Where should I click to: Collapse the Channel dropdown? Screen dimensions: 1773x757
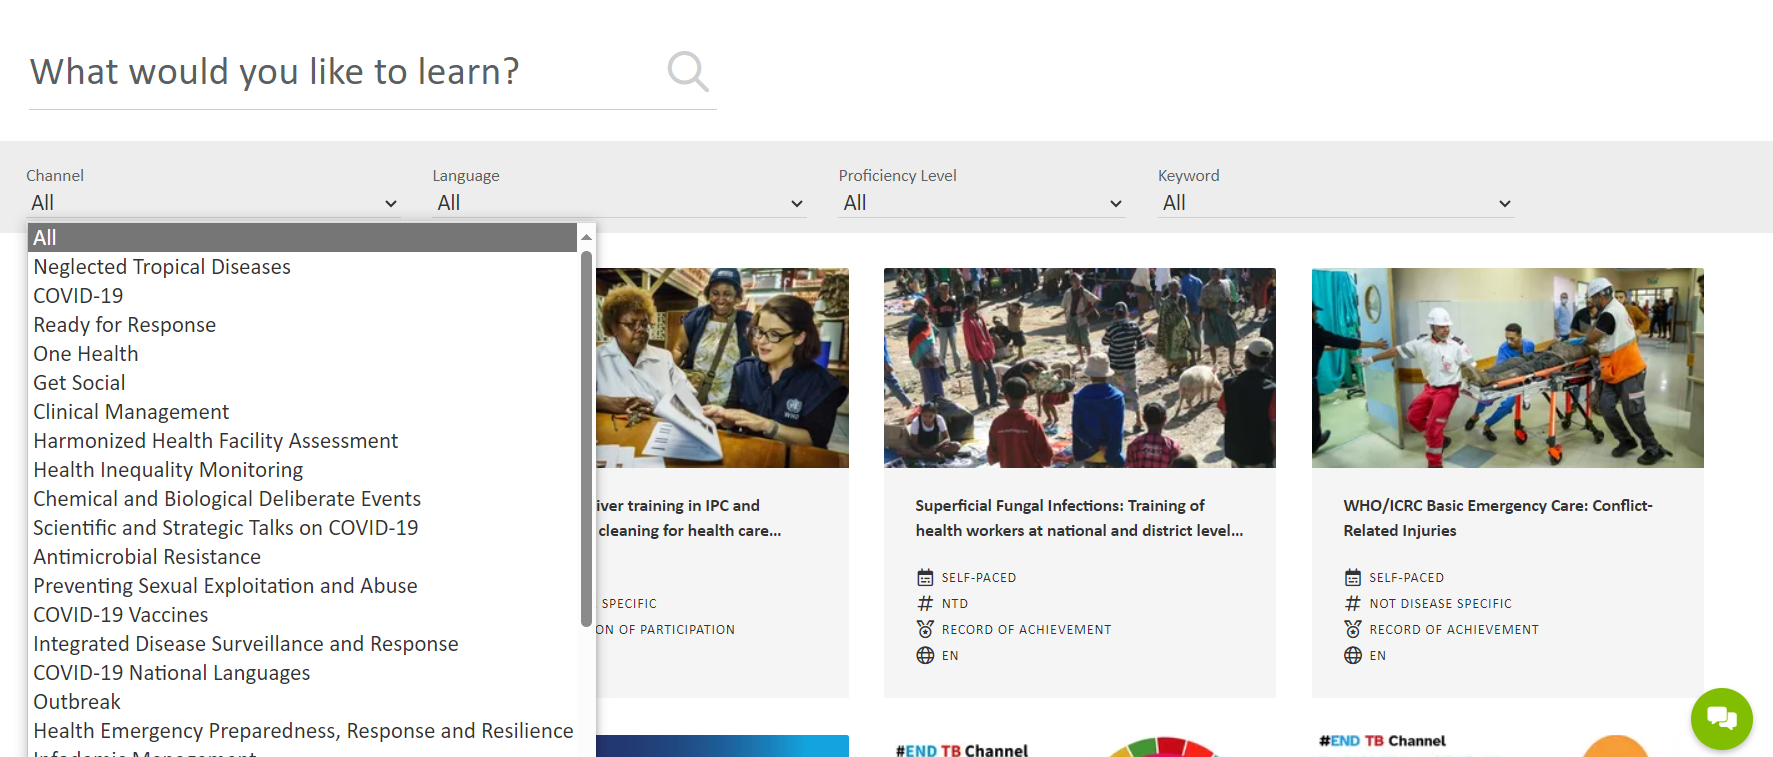213,203
